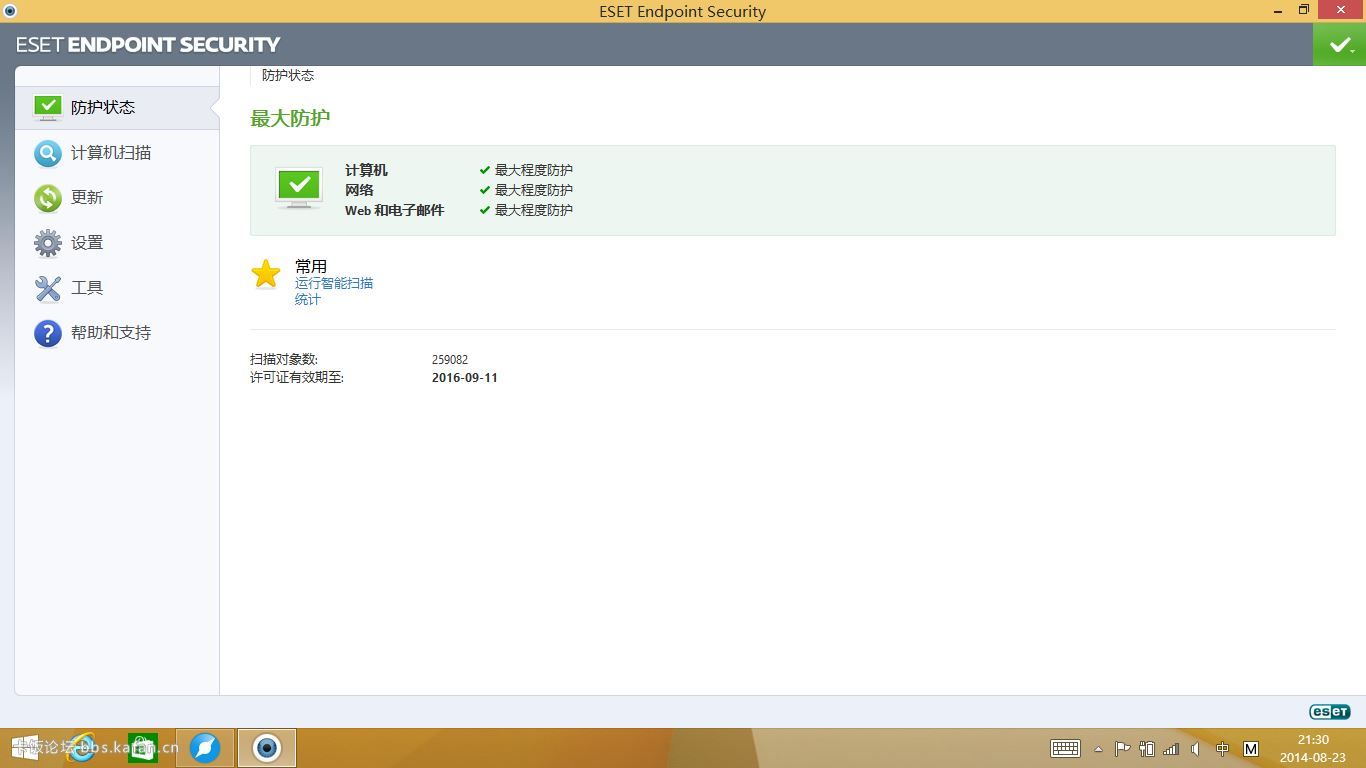
Task: Click the checkmark next to Web 和电子邮件 status
Action: 485,210
